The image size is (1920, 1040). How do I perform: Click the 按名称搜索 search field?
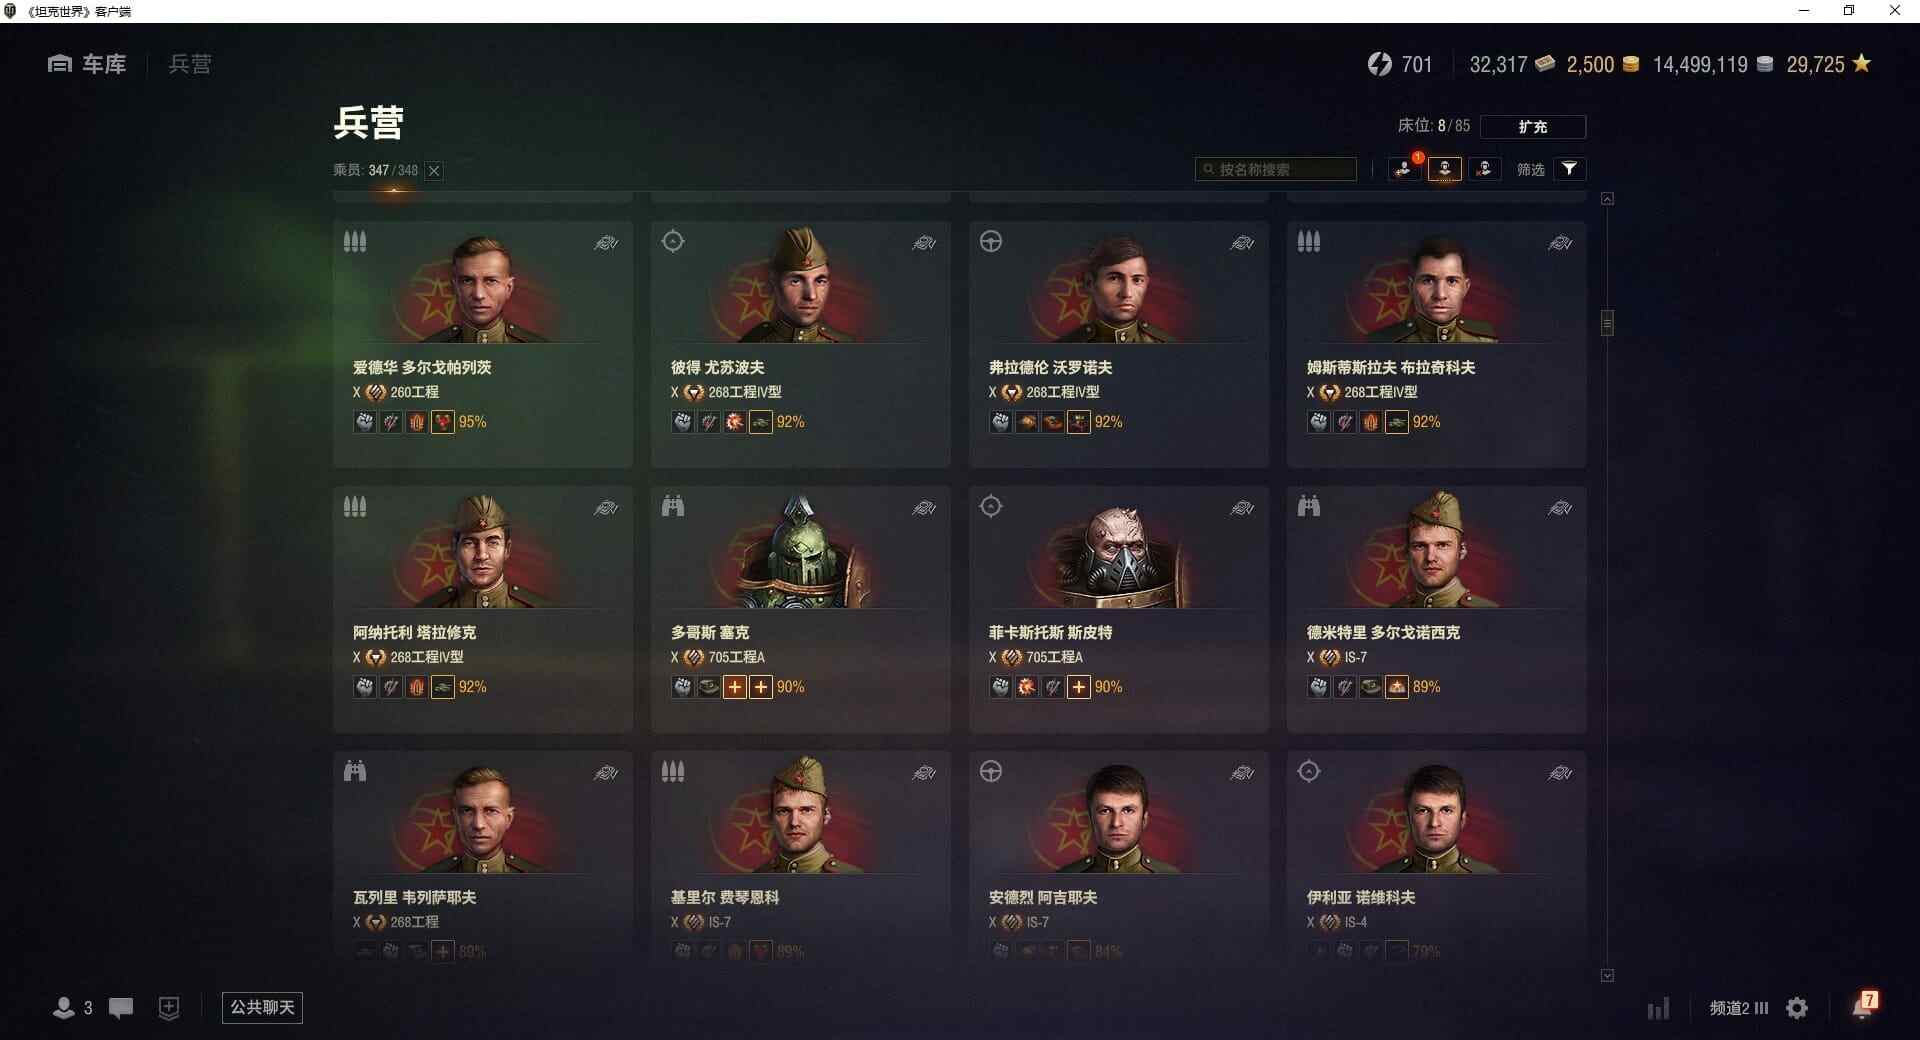pos(1276,169)
